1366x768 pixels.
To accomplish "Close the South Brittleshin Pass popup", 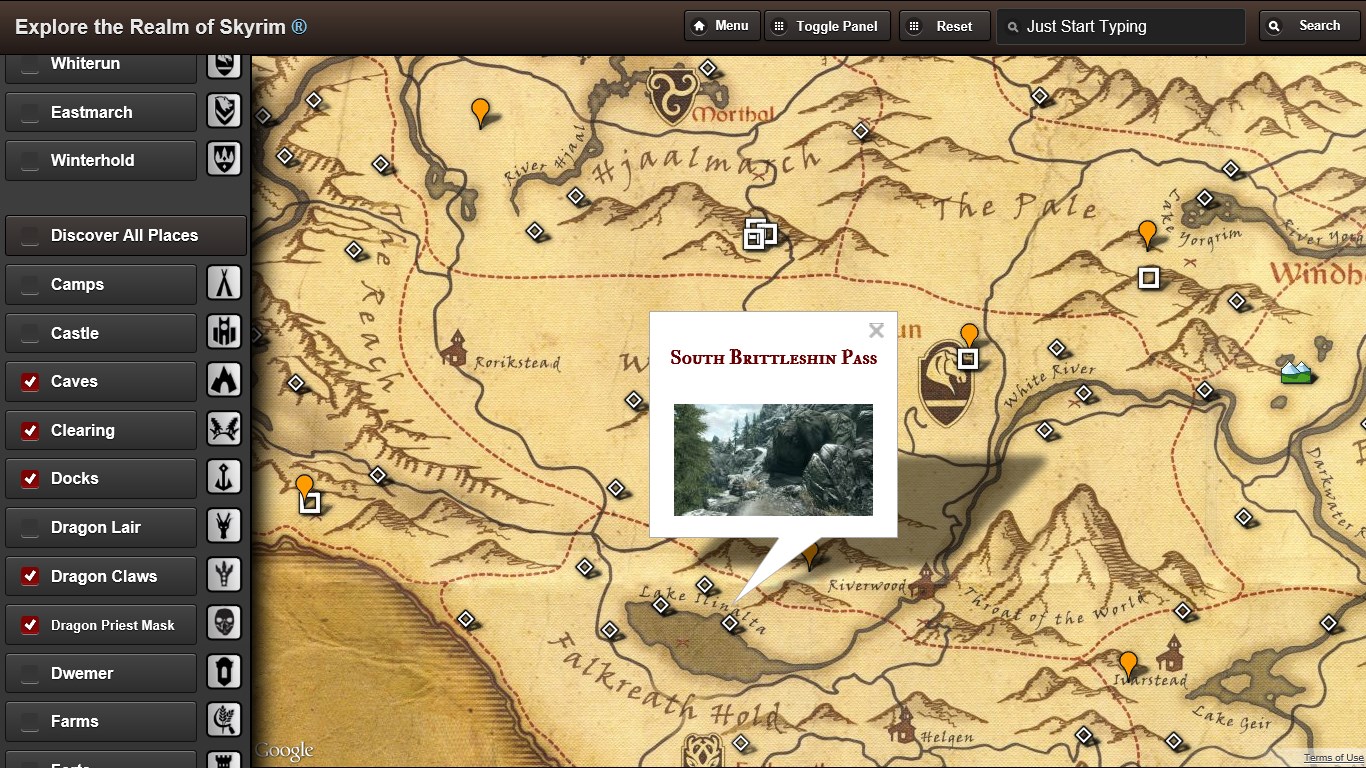I will point(876,330).
